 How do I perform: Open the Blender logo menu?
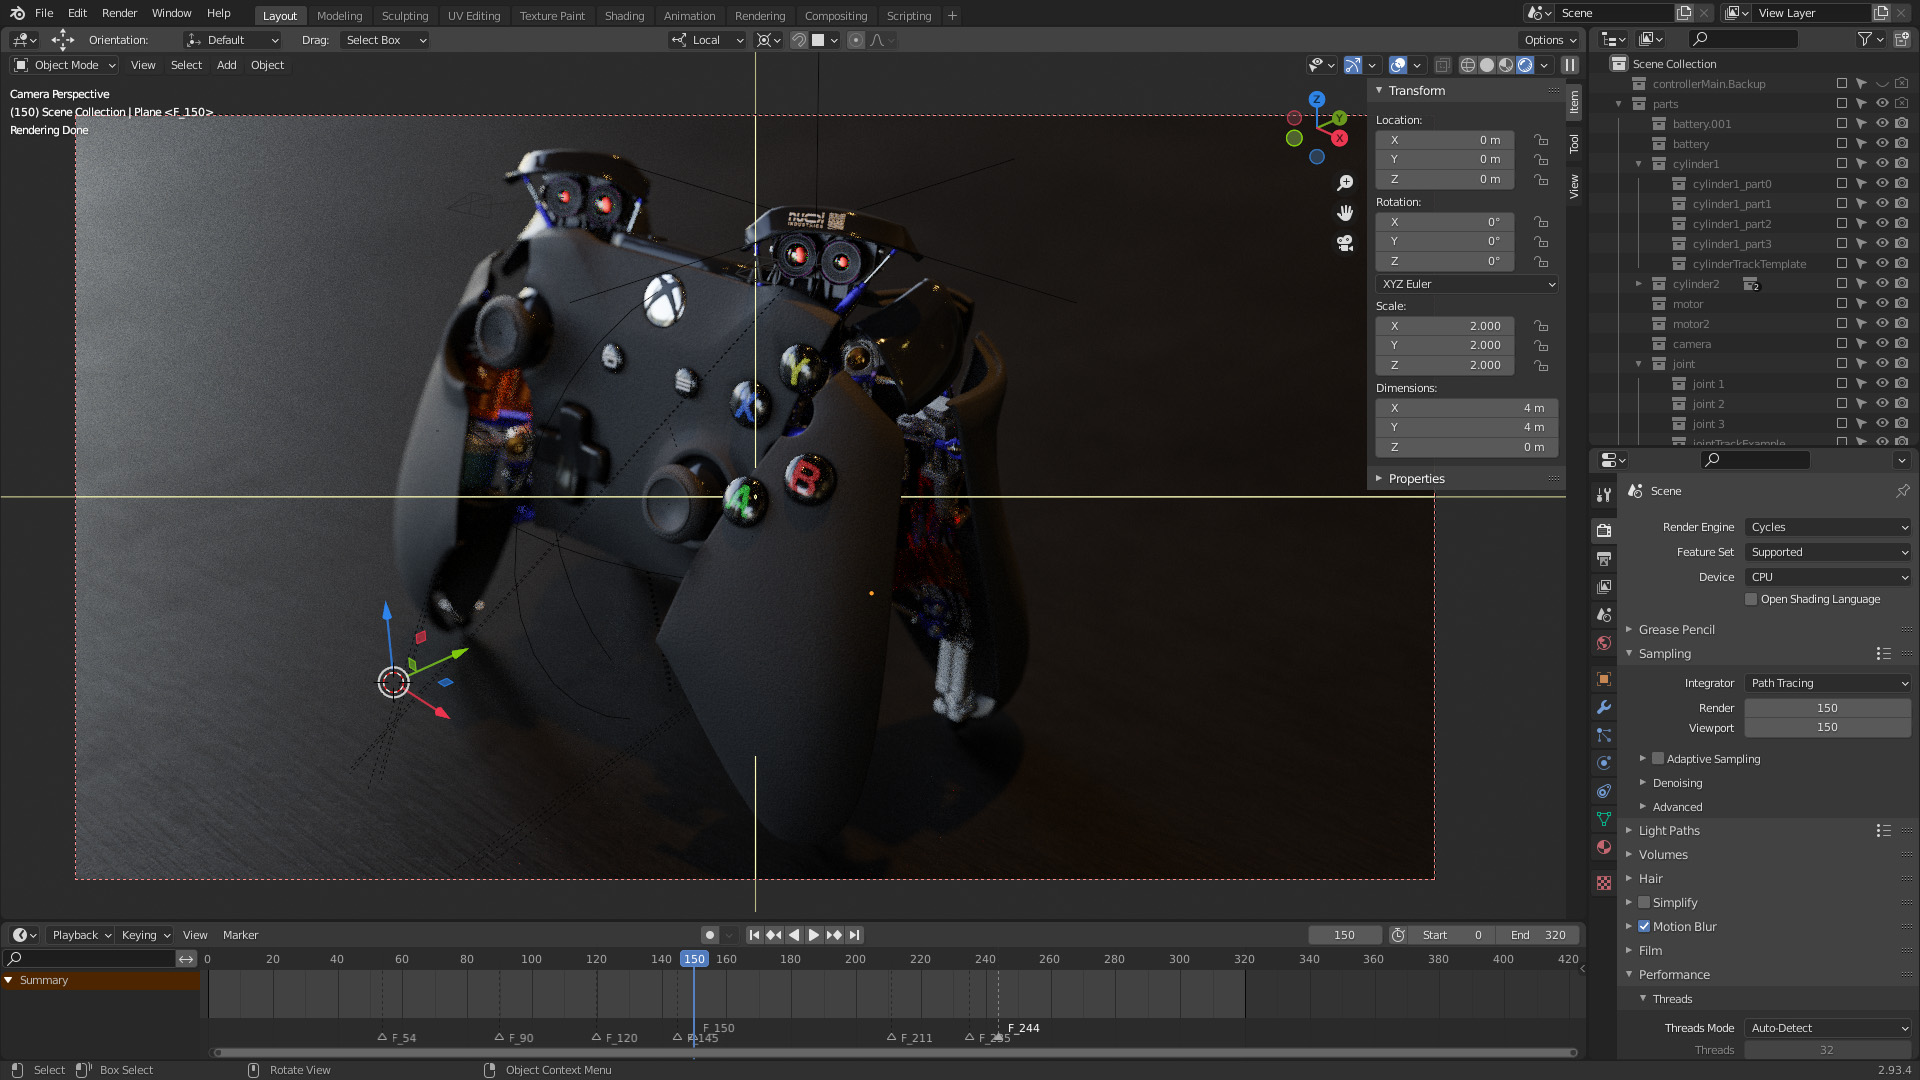click(17, 13)
